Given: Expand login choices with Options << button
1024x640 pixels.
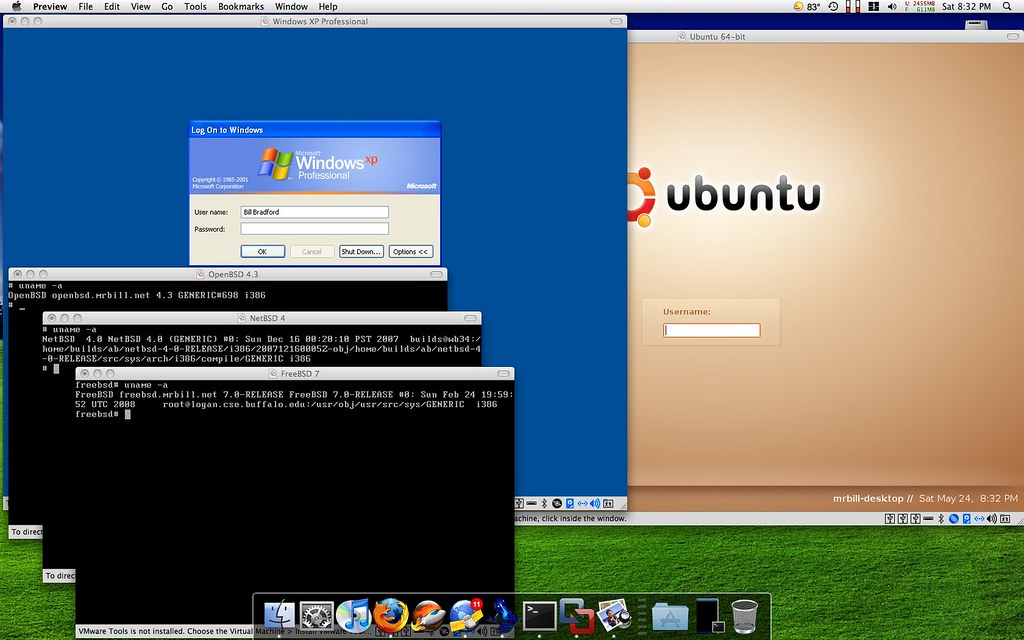Looking at the screenshot, I should pyautogui.click(x=411, y=252).
